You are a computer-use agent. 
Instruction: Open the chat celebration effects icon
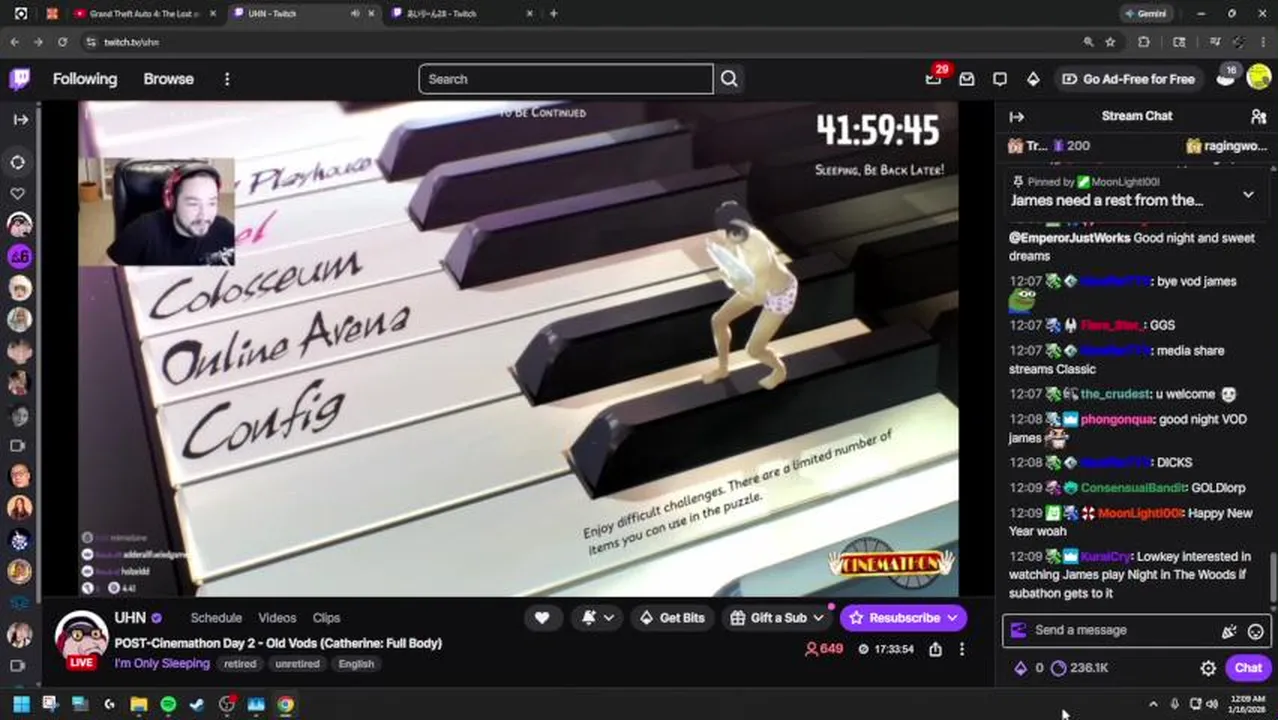point(1229,631)
